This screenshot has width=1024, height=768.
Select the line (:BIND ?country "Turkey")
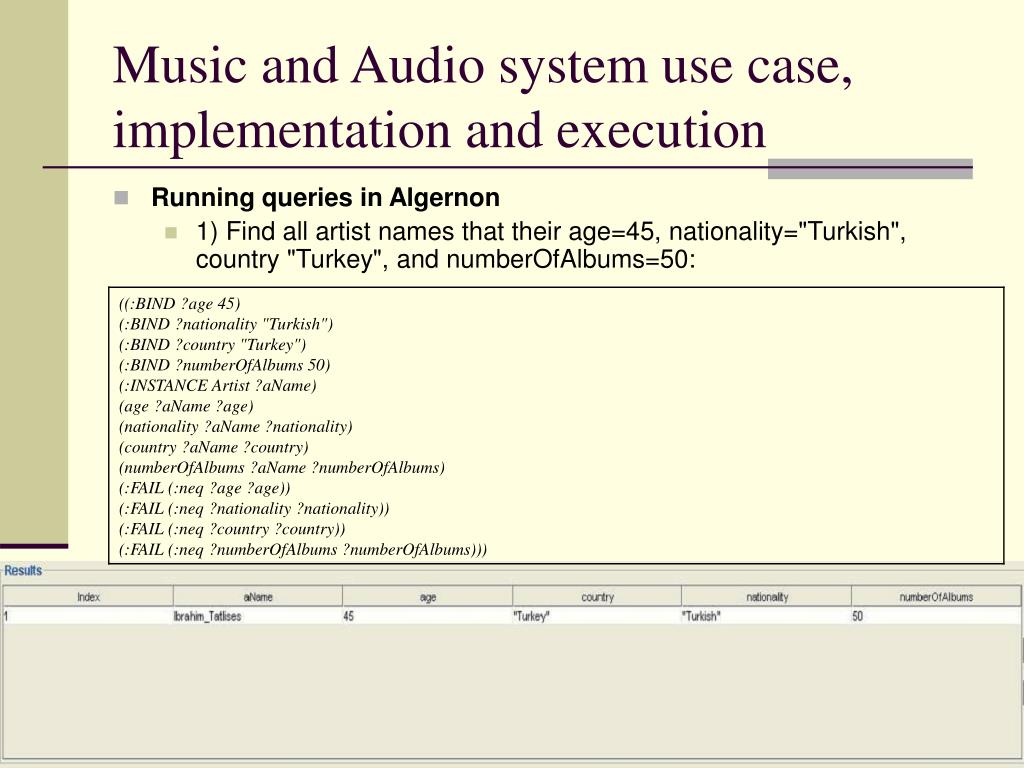coord(212,344)
